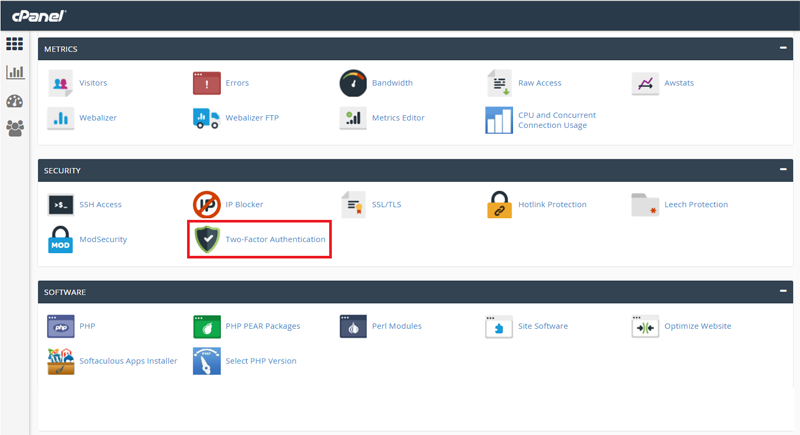This screenshot has width=800, height=435.
Task: Open the Two-Factor Authentication link
Action: click(276, 239)
